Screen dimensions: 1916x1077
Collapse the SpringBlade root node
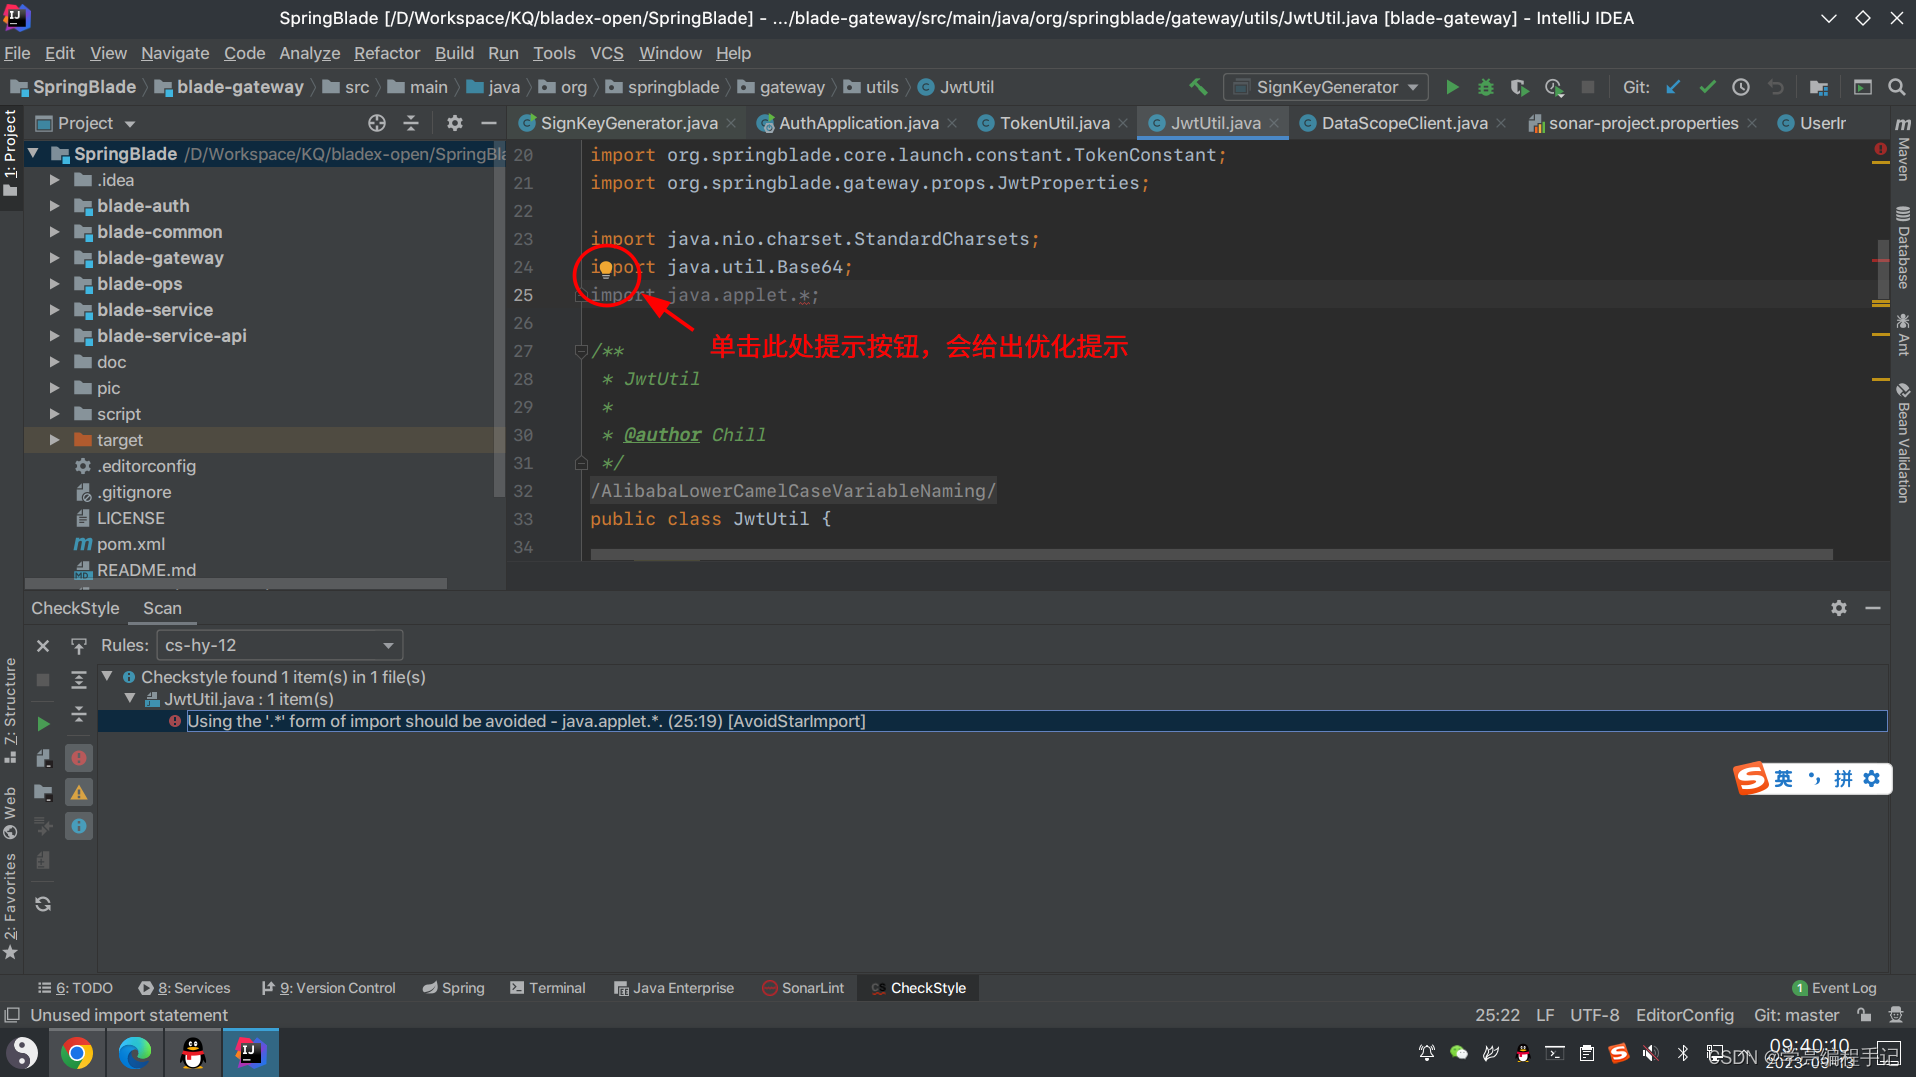point(33,154)
